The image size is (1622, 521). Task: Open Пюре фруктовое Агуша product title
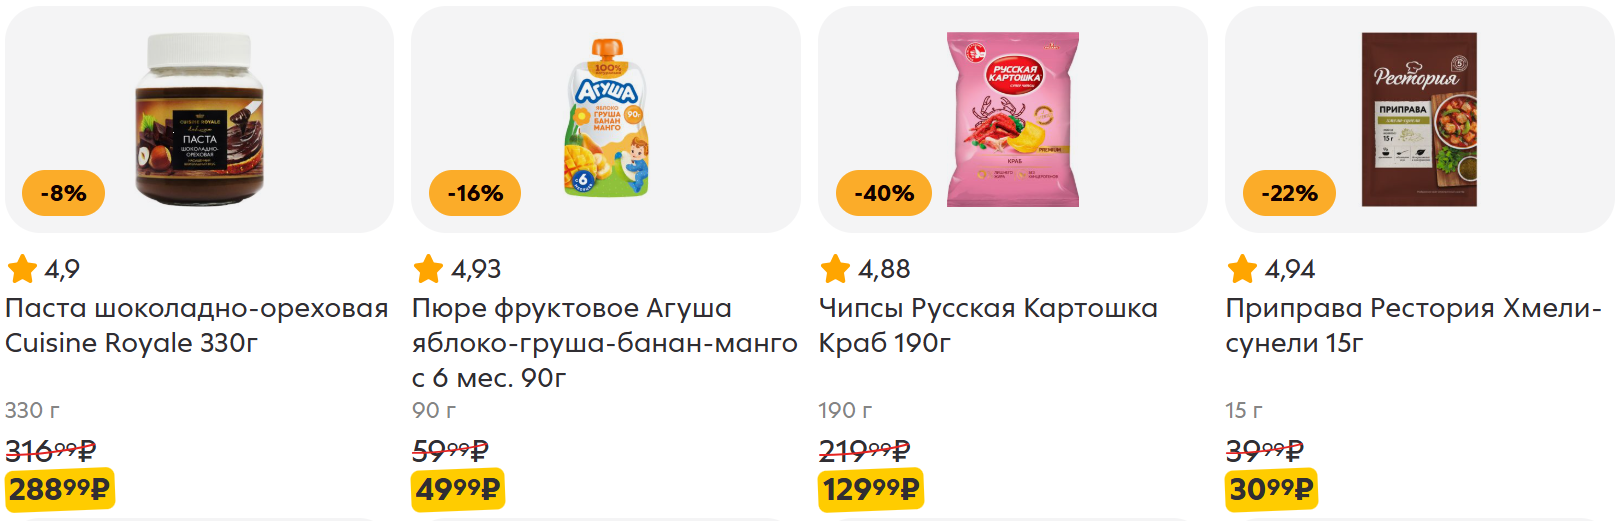(605, 342)
